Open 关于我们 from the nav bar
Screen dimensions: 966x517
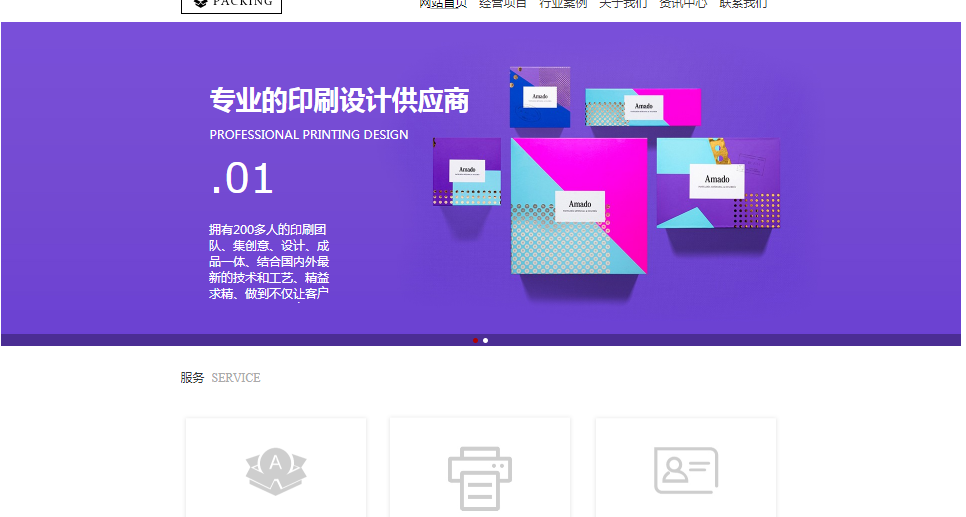pos(622,4)
